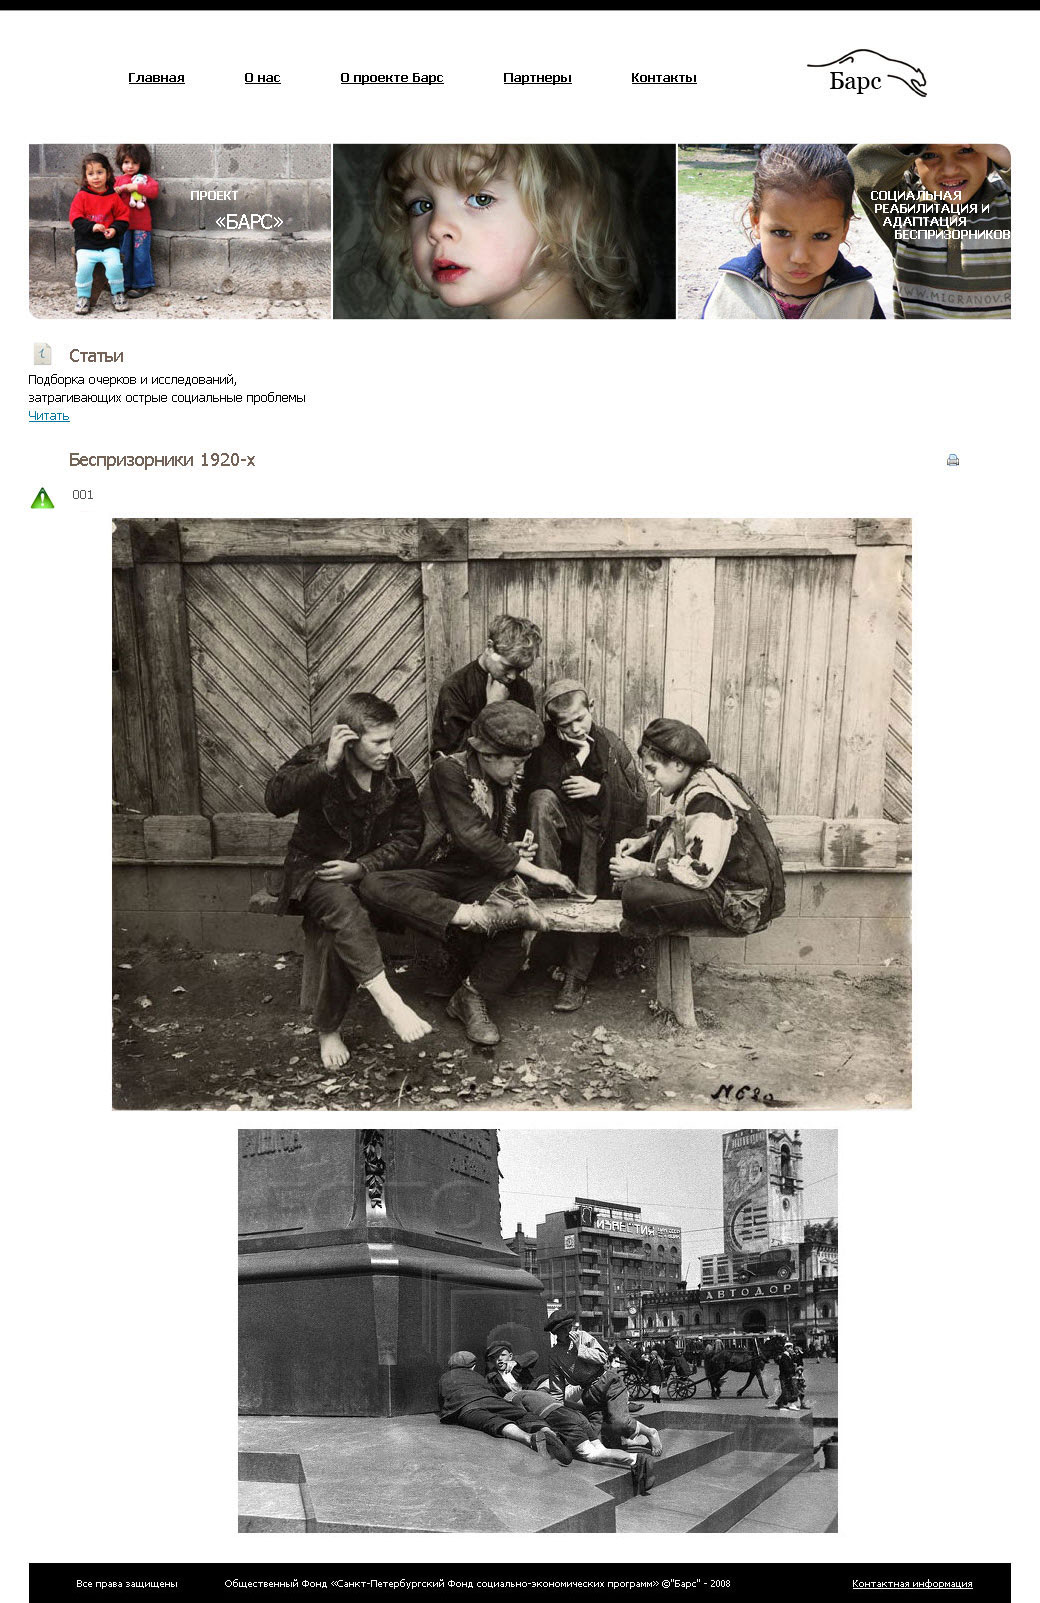Image resolution: width=1040 pixels, height=1603 pixels.
Task: Go to О проекте Барс page
Action: (x=391, y=78)
